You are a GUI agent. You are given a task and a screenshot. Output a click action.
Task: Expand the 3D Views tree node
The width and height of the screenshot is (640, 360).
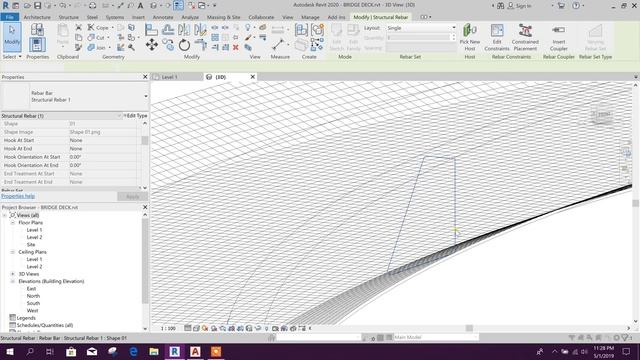coord(13,274)
